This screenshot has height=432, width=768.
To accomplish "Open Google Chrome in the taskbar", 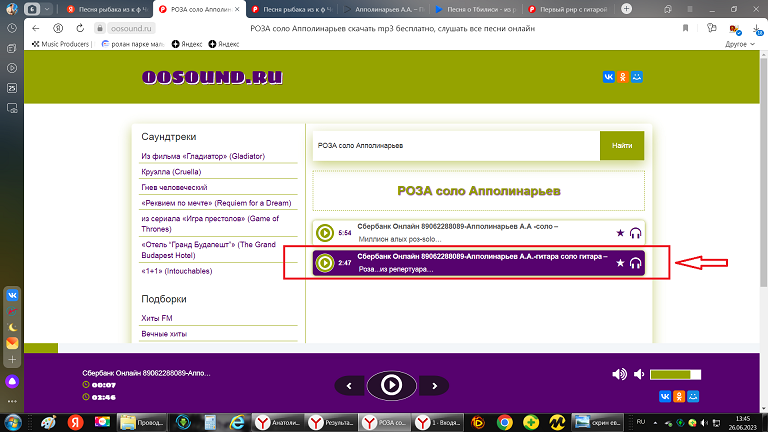I will (504, 422).
